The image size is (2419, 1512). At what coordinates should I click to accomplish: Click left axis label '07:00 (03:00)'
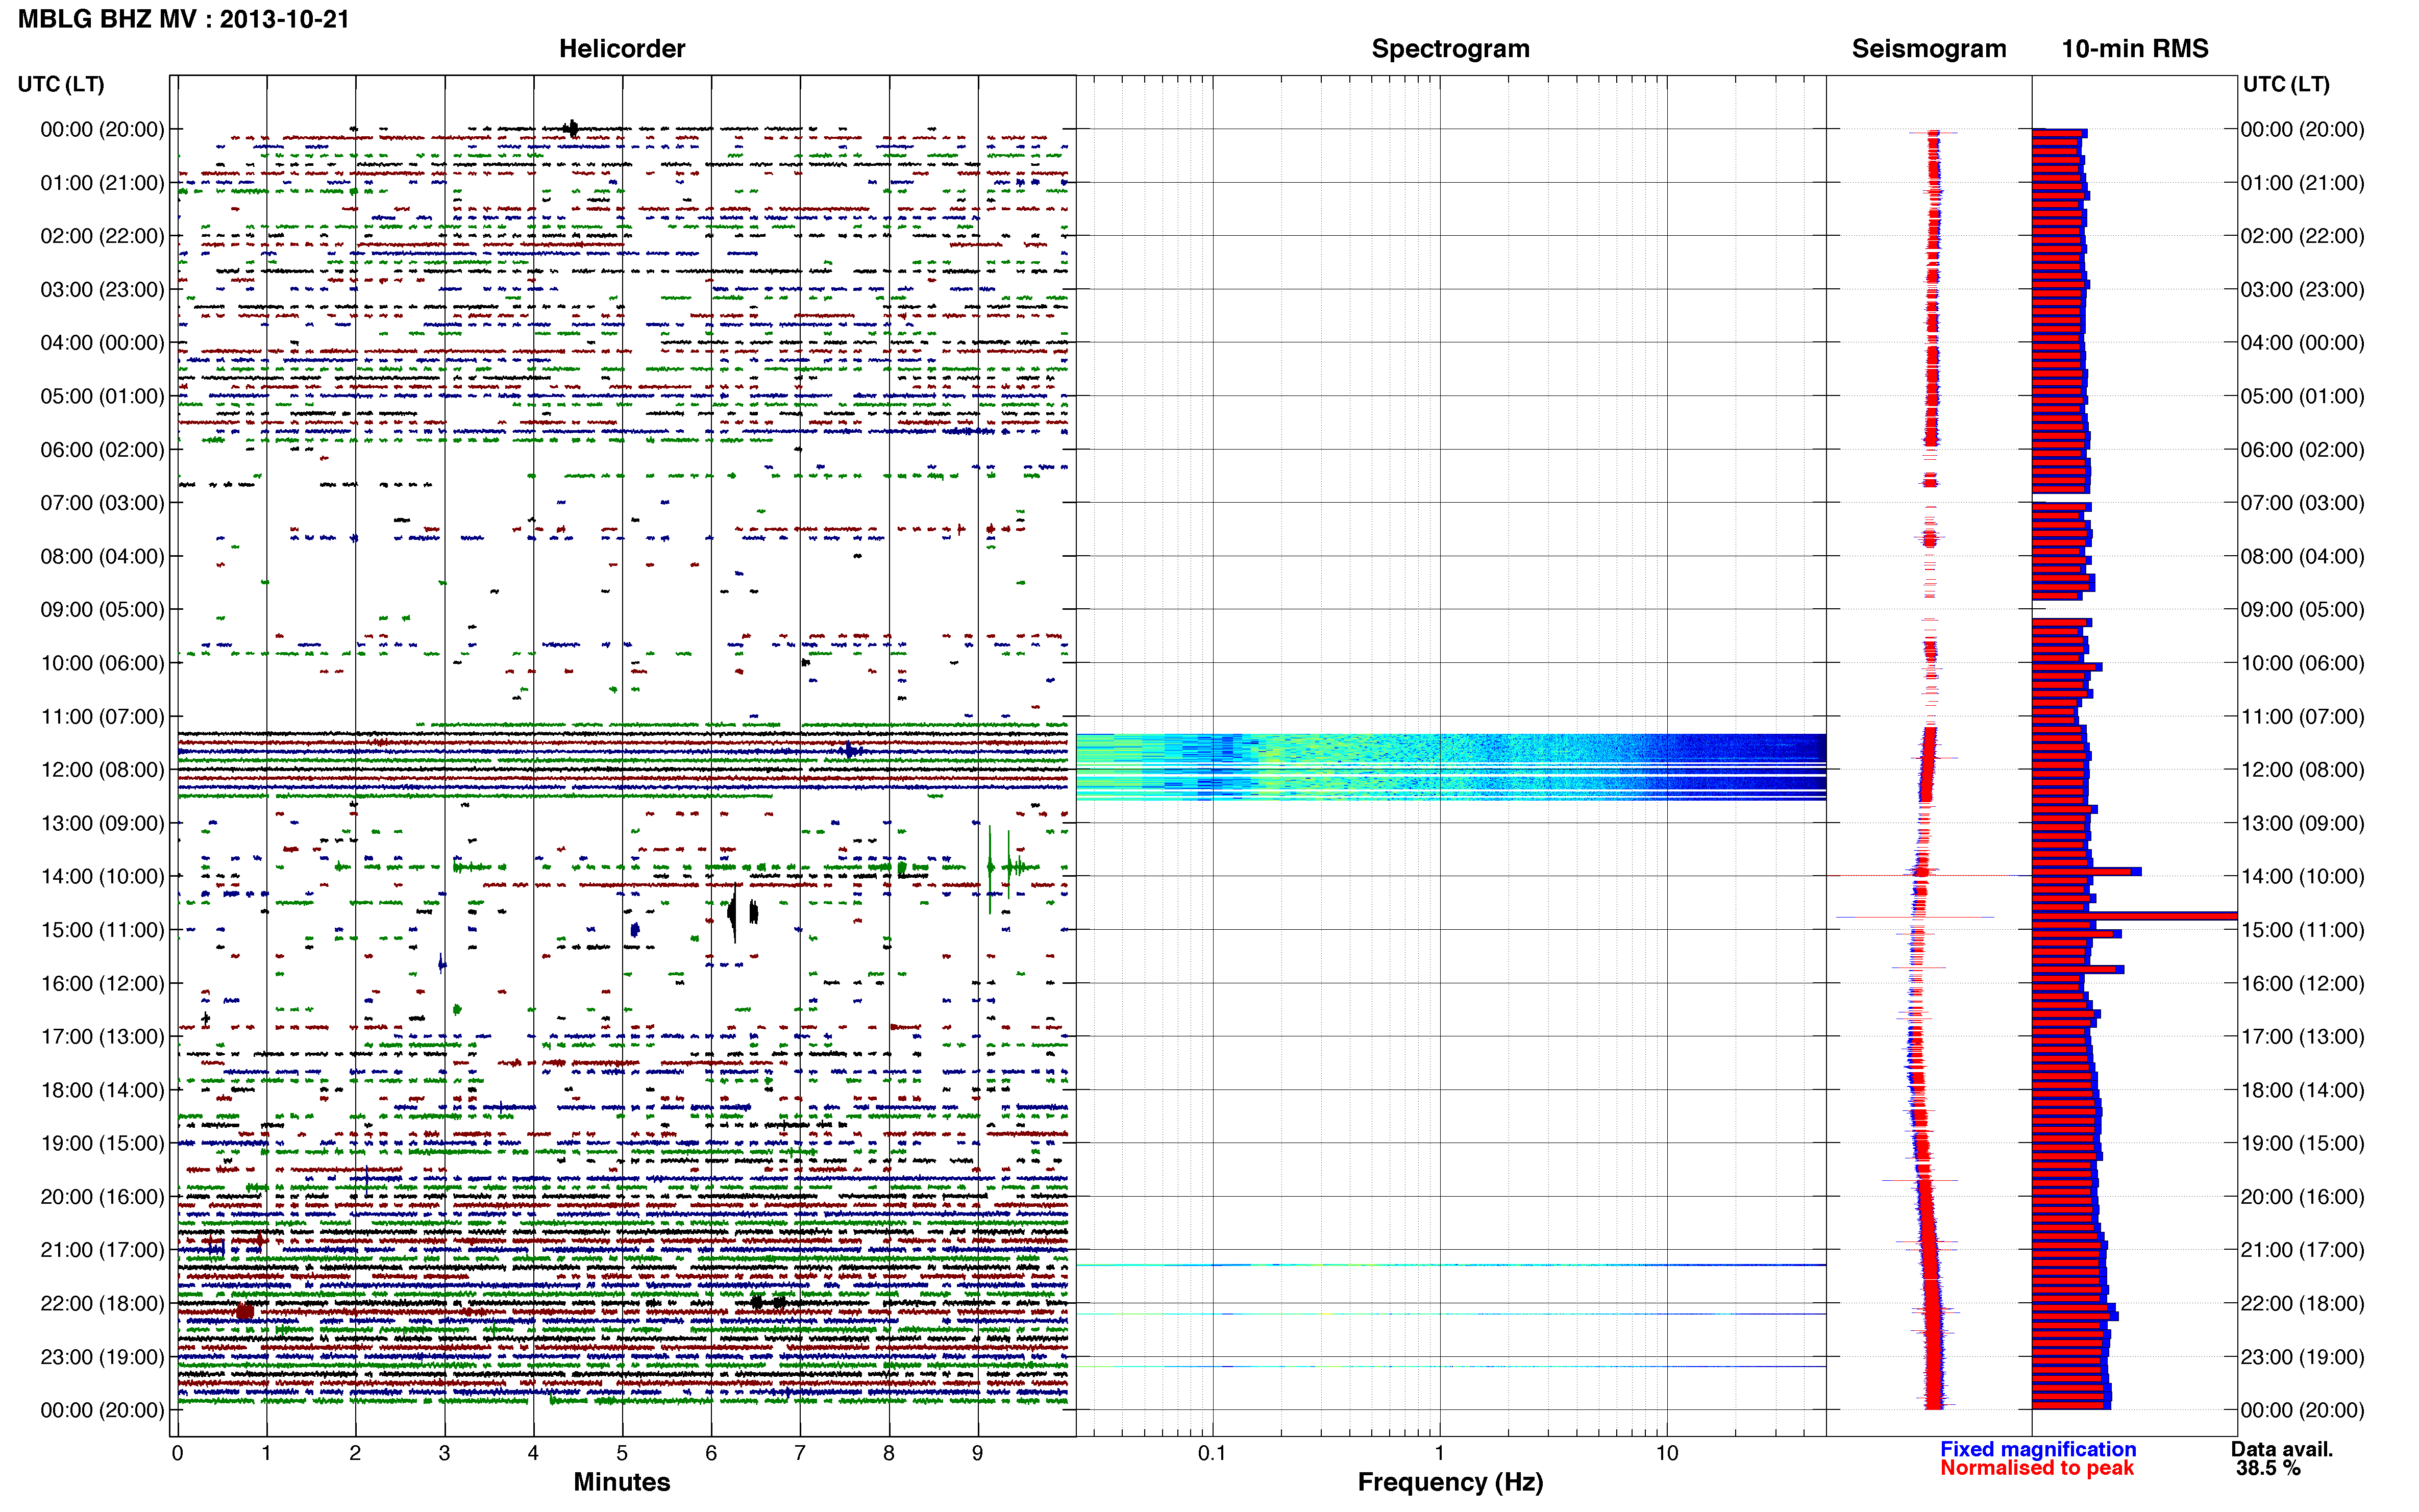pos(102,502)
